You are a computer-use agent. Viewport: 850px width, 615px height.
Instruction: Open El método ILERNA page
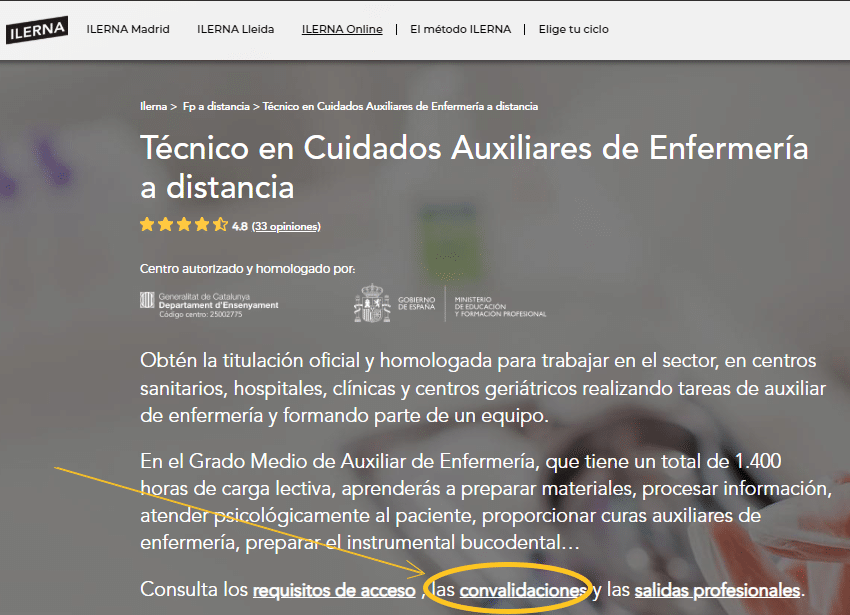tap(460, 29)
